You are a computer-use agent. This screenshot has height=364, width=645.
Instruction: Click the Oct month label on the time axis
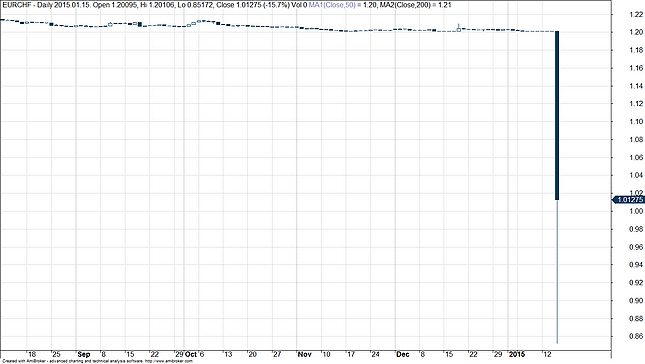point(191,354)
